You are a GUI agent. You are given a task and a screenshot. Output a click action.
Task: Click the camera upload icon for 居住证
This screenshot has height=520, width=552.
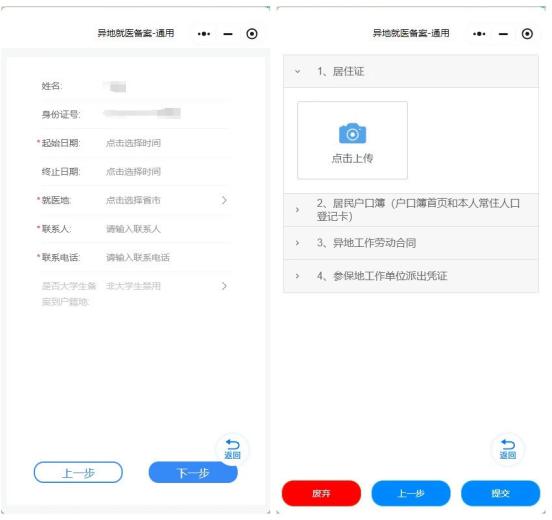(352, 134)
